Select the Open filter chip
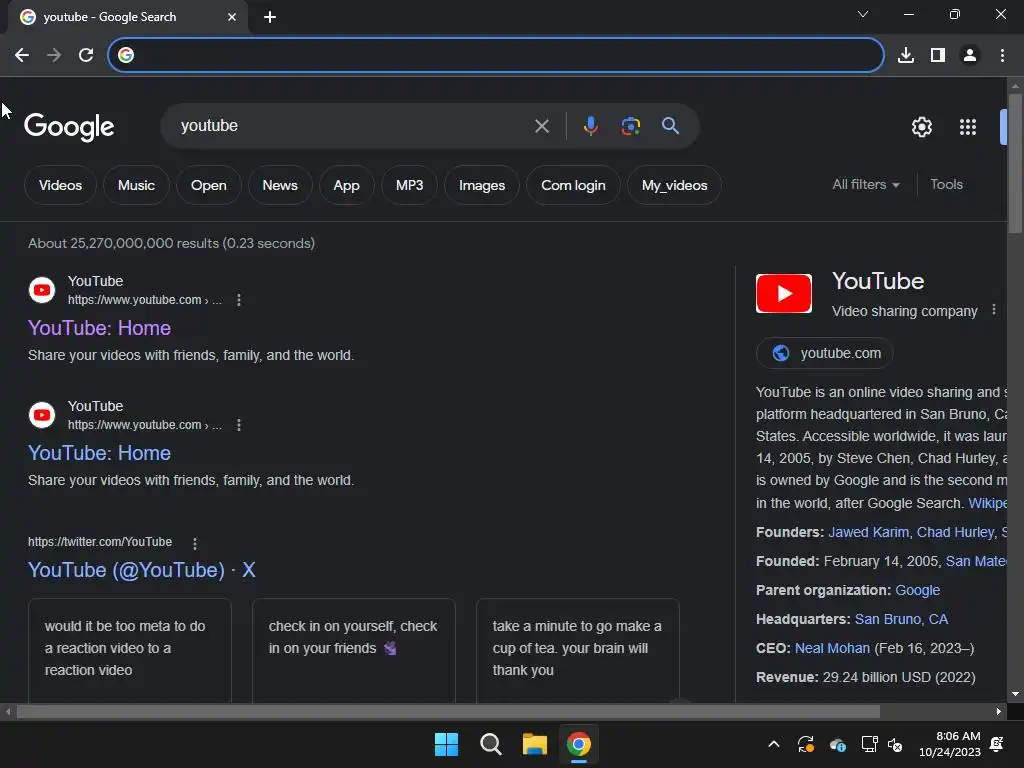The width and height of the screenshot is (1024, 768). (208, 185)
